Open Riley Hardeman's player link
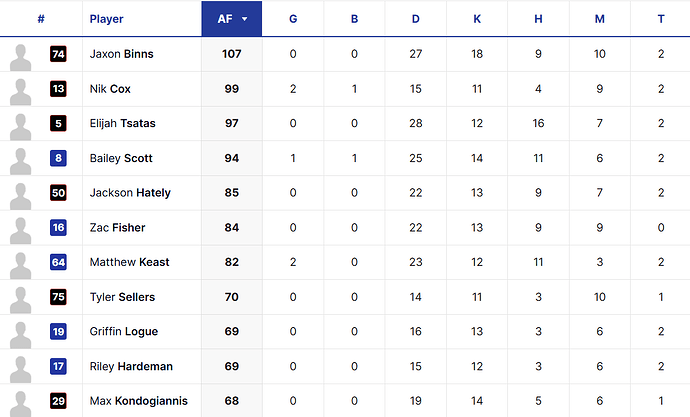 click(x=131, y=366)
